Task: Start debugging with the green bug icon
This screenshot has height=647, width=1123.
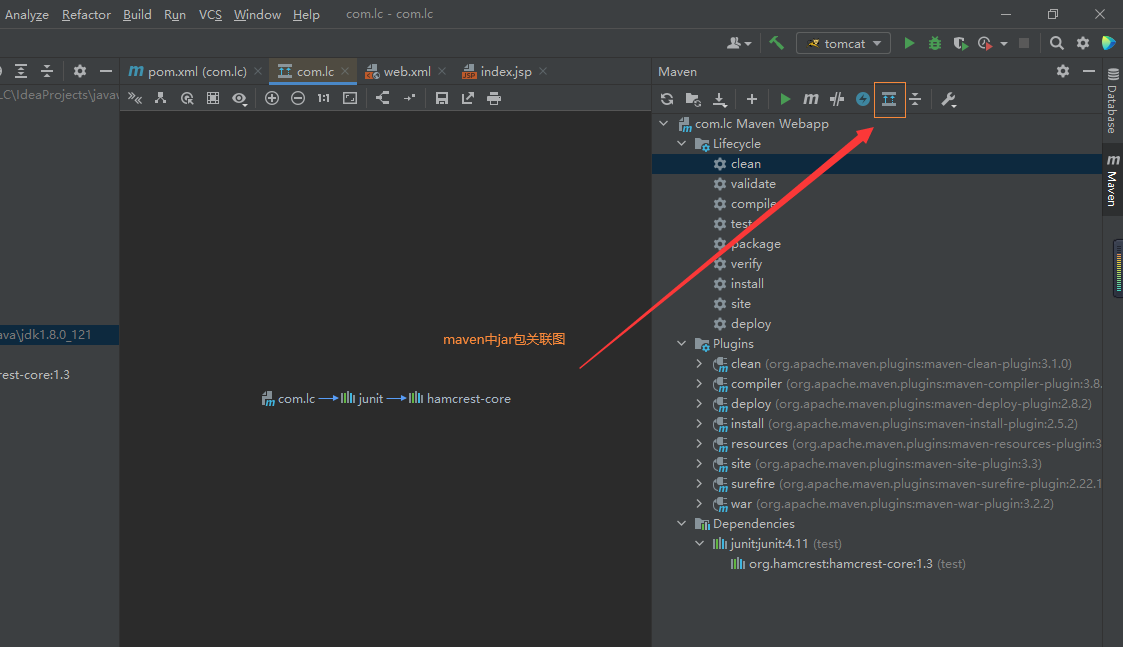Action: [x=935, y=43]
